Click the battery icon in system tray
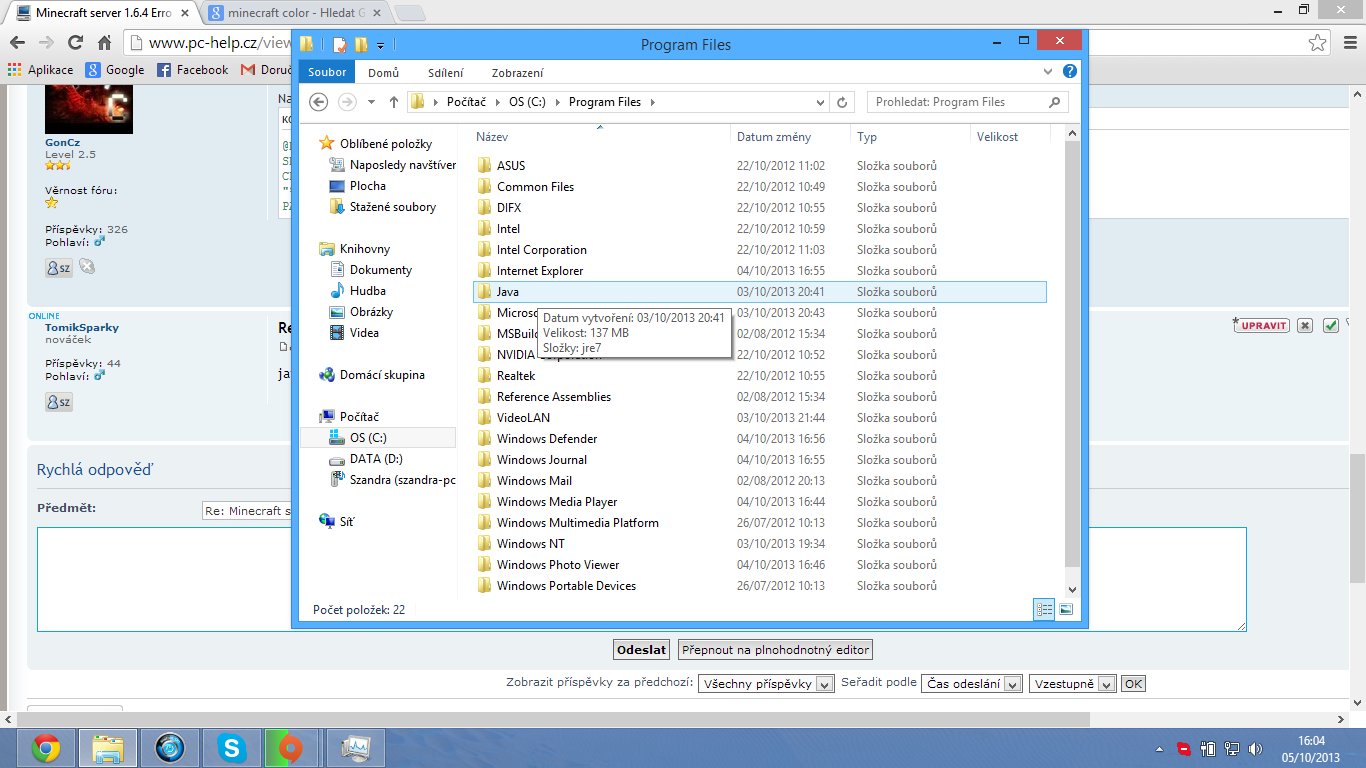 pyautogui.click(x=1208, y=748)
